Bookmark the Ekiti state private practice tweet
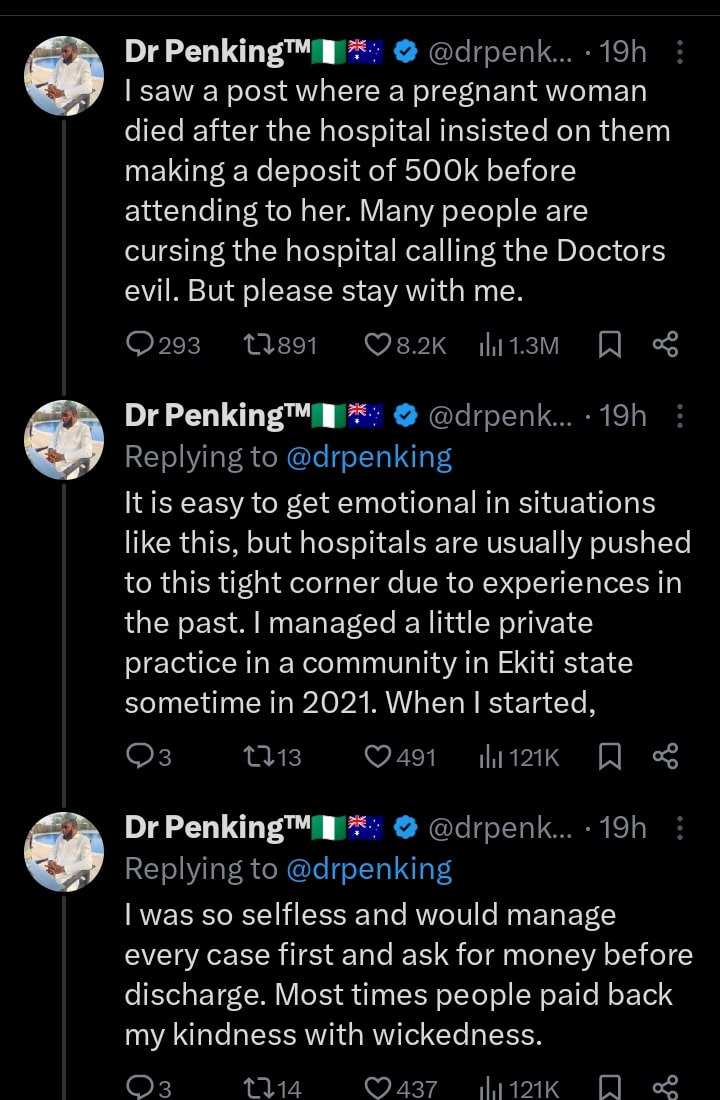This screenshot has width=720, height=1100. click(608, 757)
